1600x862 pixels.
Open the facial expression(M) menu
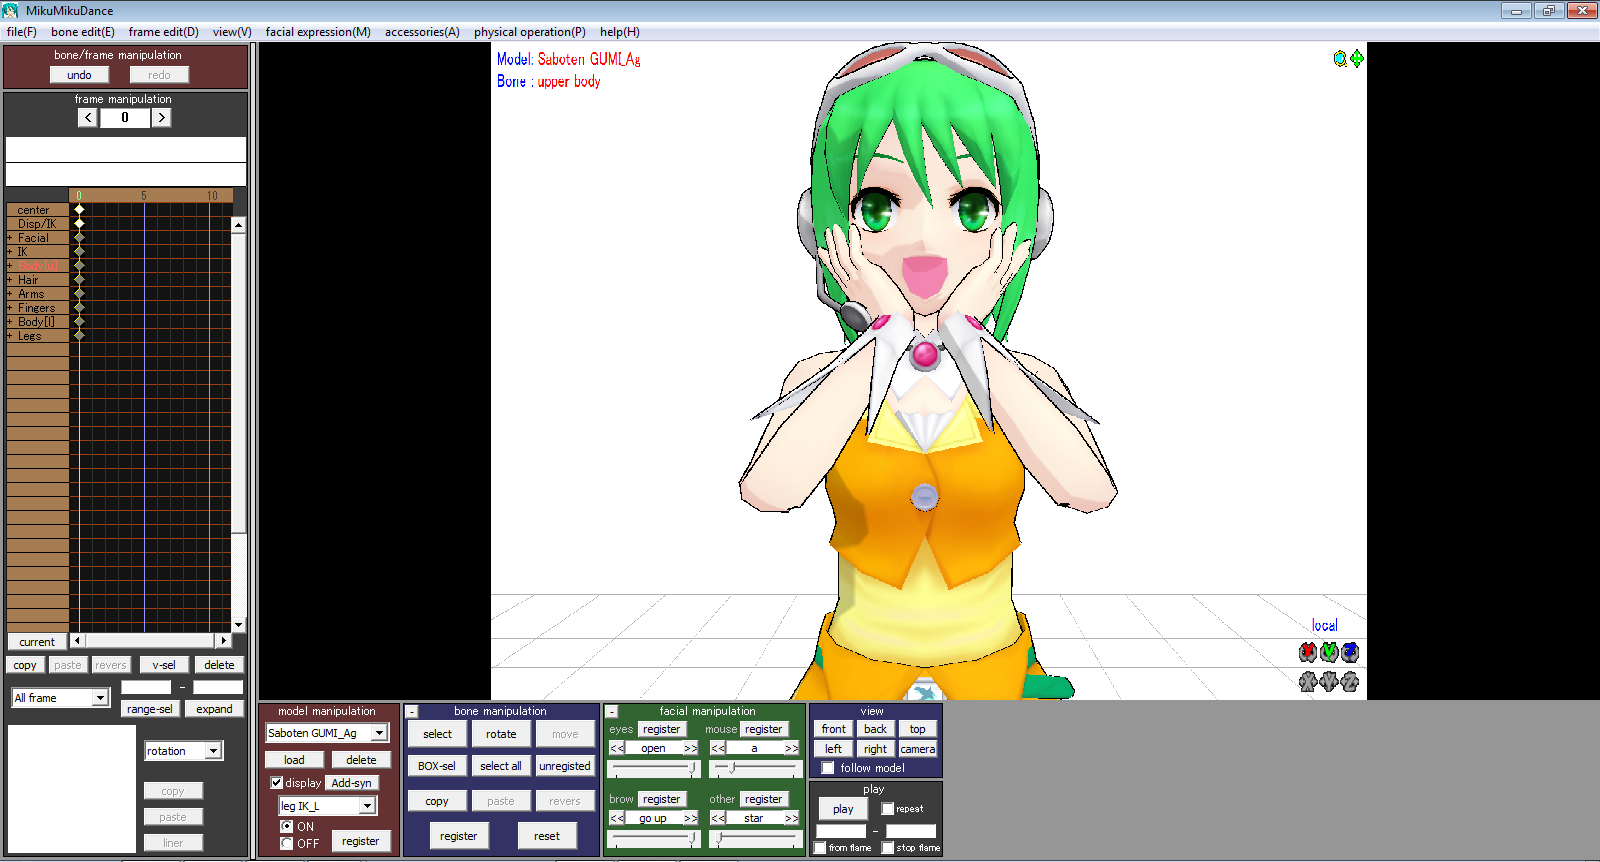318,32
